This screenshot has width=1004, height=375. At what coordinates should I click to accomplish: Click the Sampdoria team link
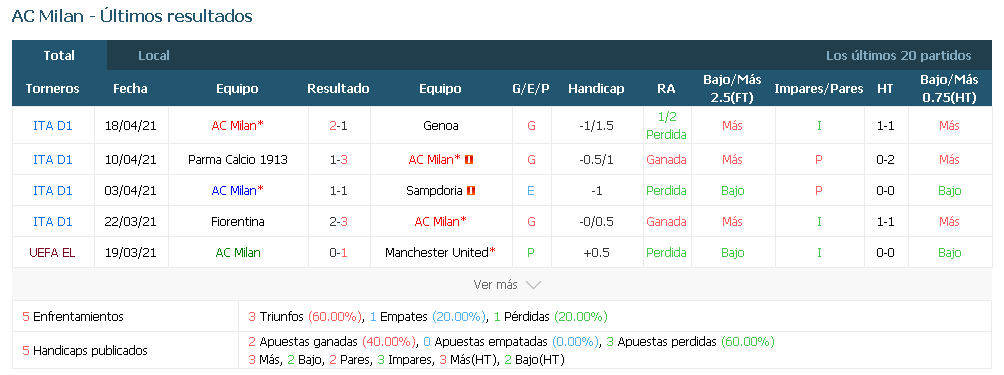pos(435,191)
